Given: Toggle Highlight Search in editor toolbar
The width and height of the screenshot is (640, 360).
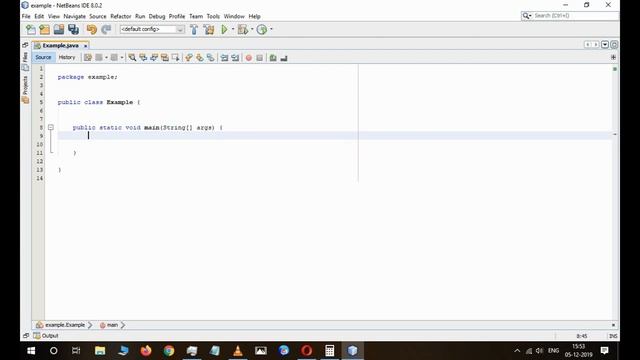Looking at the screenshot, I should (164, 58).
